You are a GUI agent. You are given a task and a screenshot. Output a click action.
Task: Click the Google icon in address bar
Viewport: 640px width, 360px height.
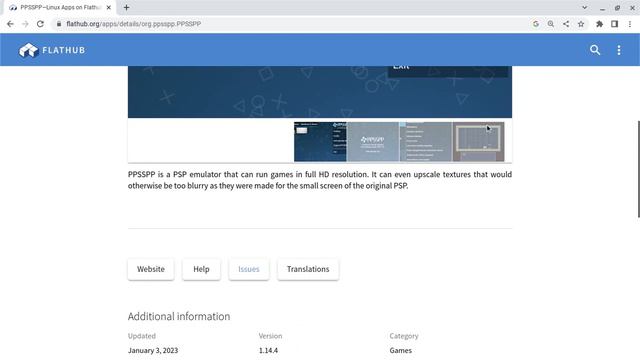point(536,24)
